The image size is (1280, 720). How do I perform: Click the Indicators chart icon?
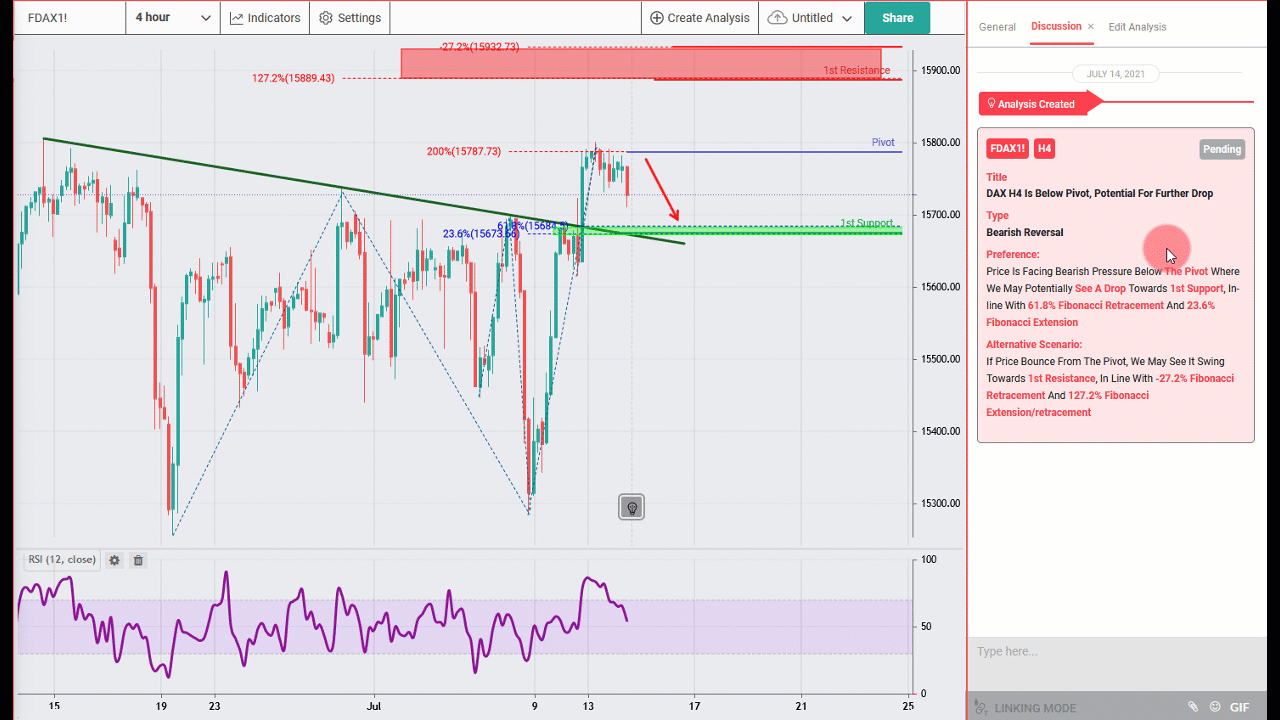pyautogui.click(x=237, y=18)
